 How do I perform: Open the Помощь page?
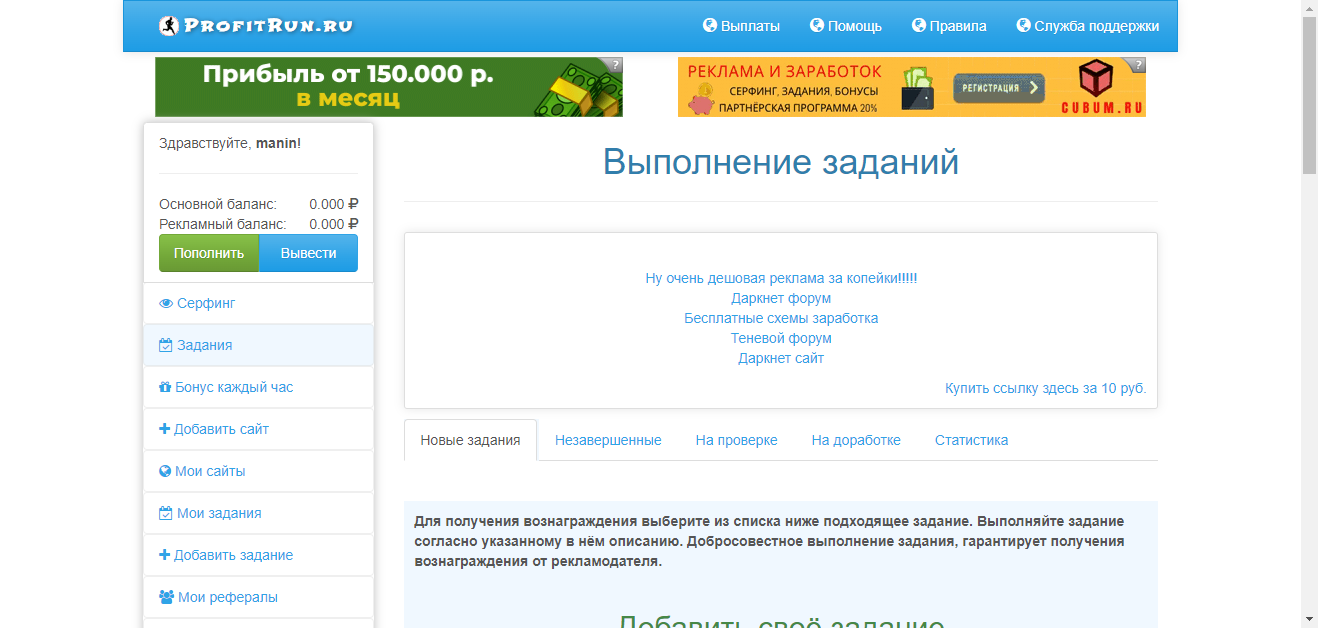click(x=845, y=26)
